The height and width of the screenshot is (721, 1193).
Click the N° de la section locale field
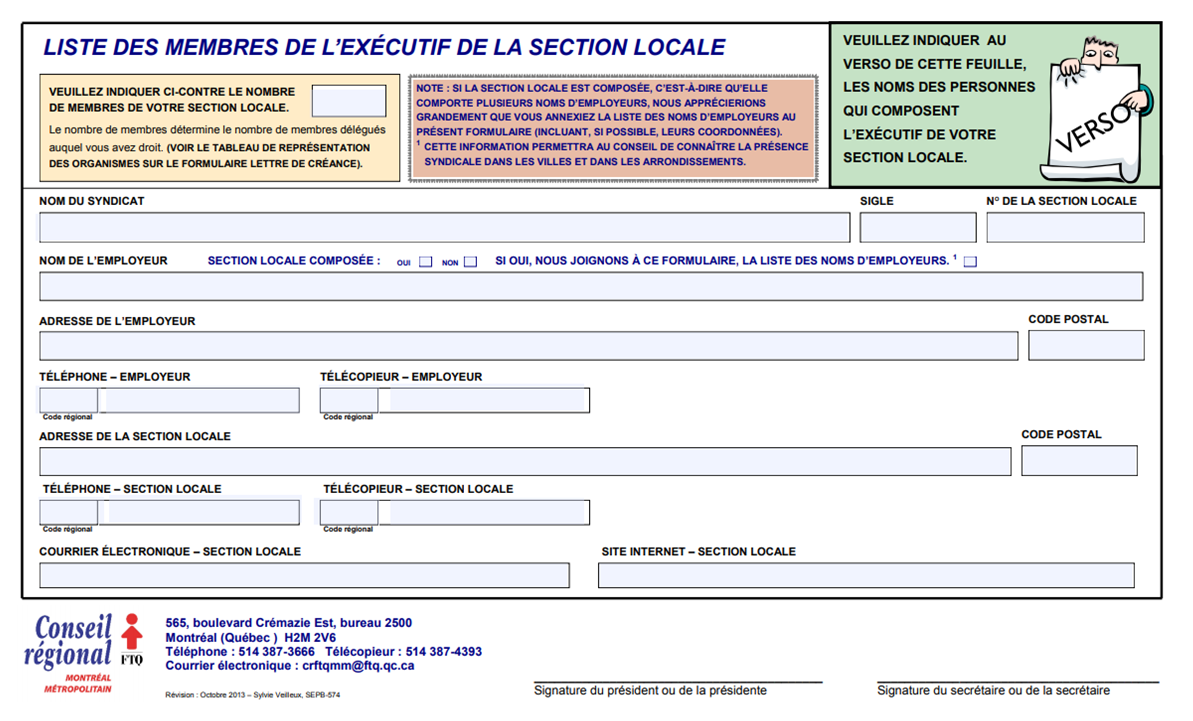[1064, 227]
